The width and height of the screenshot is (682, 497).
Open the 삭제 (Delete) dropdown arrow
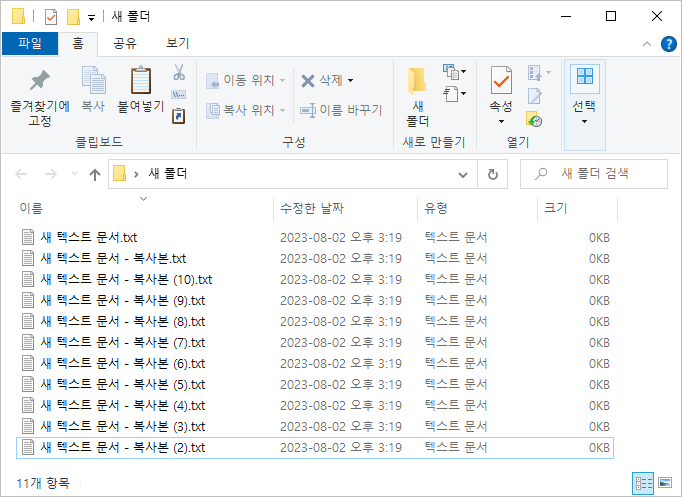351,80
